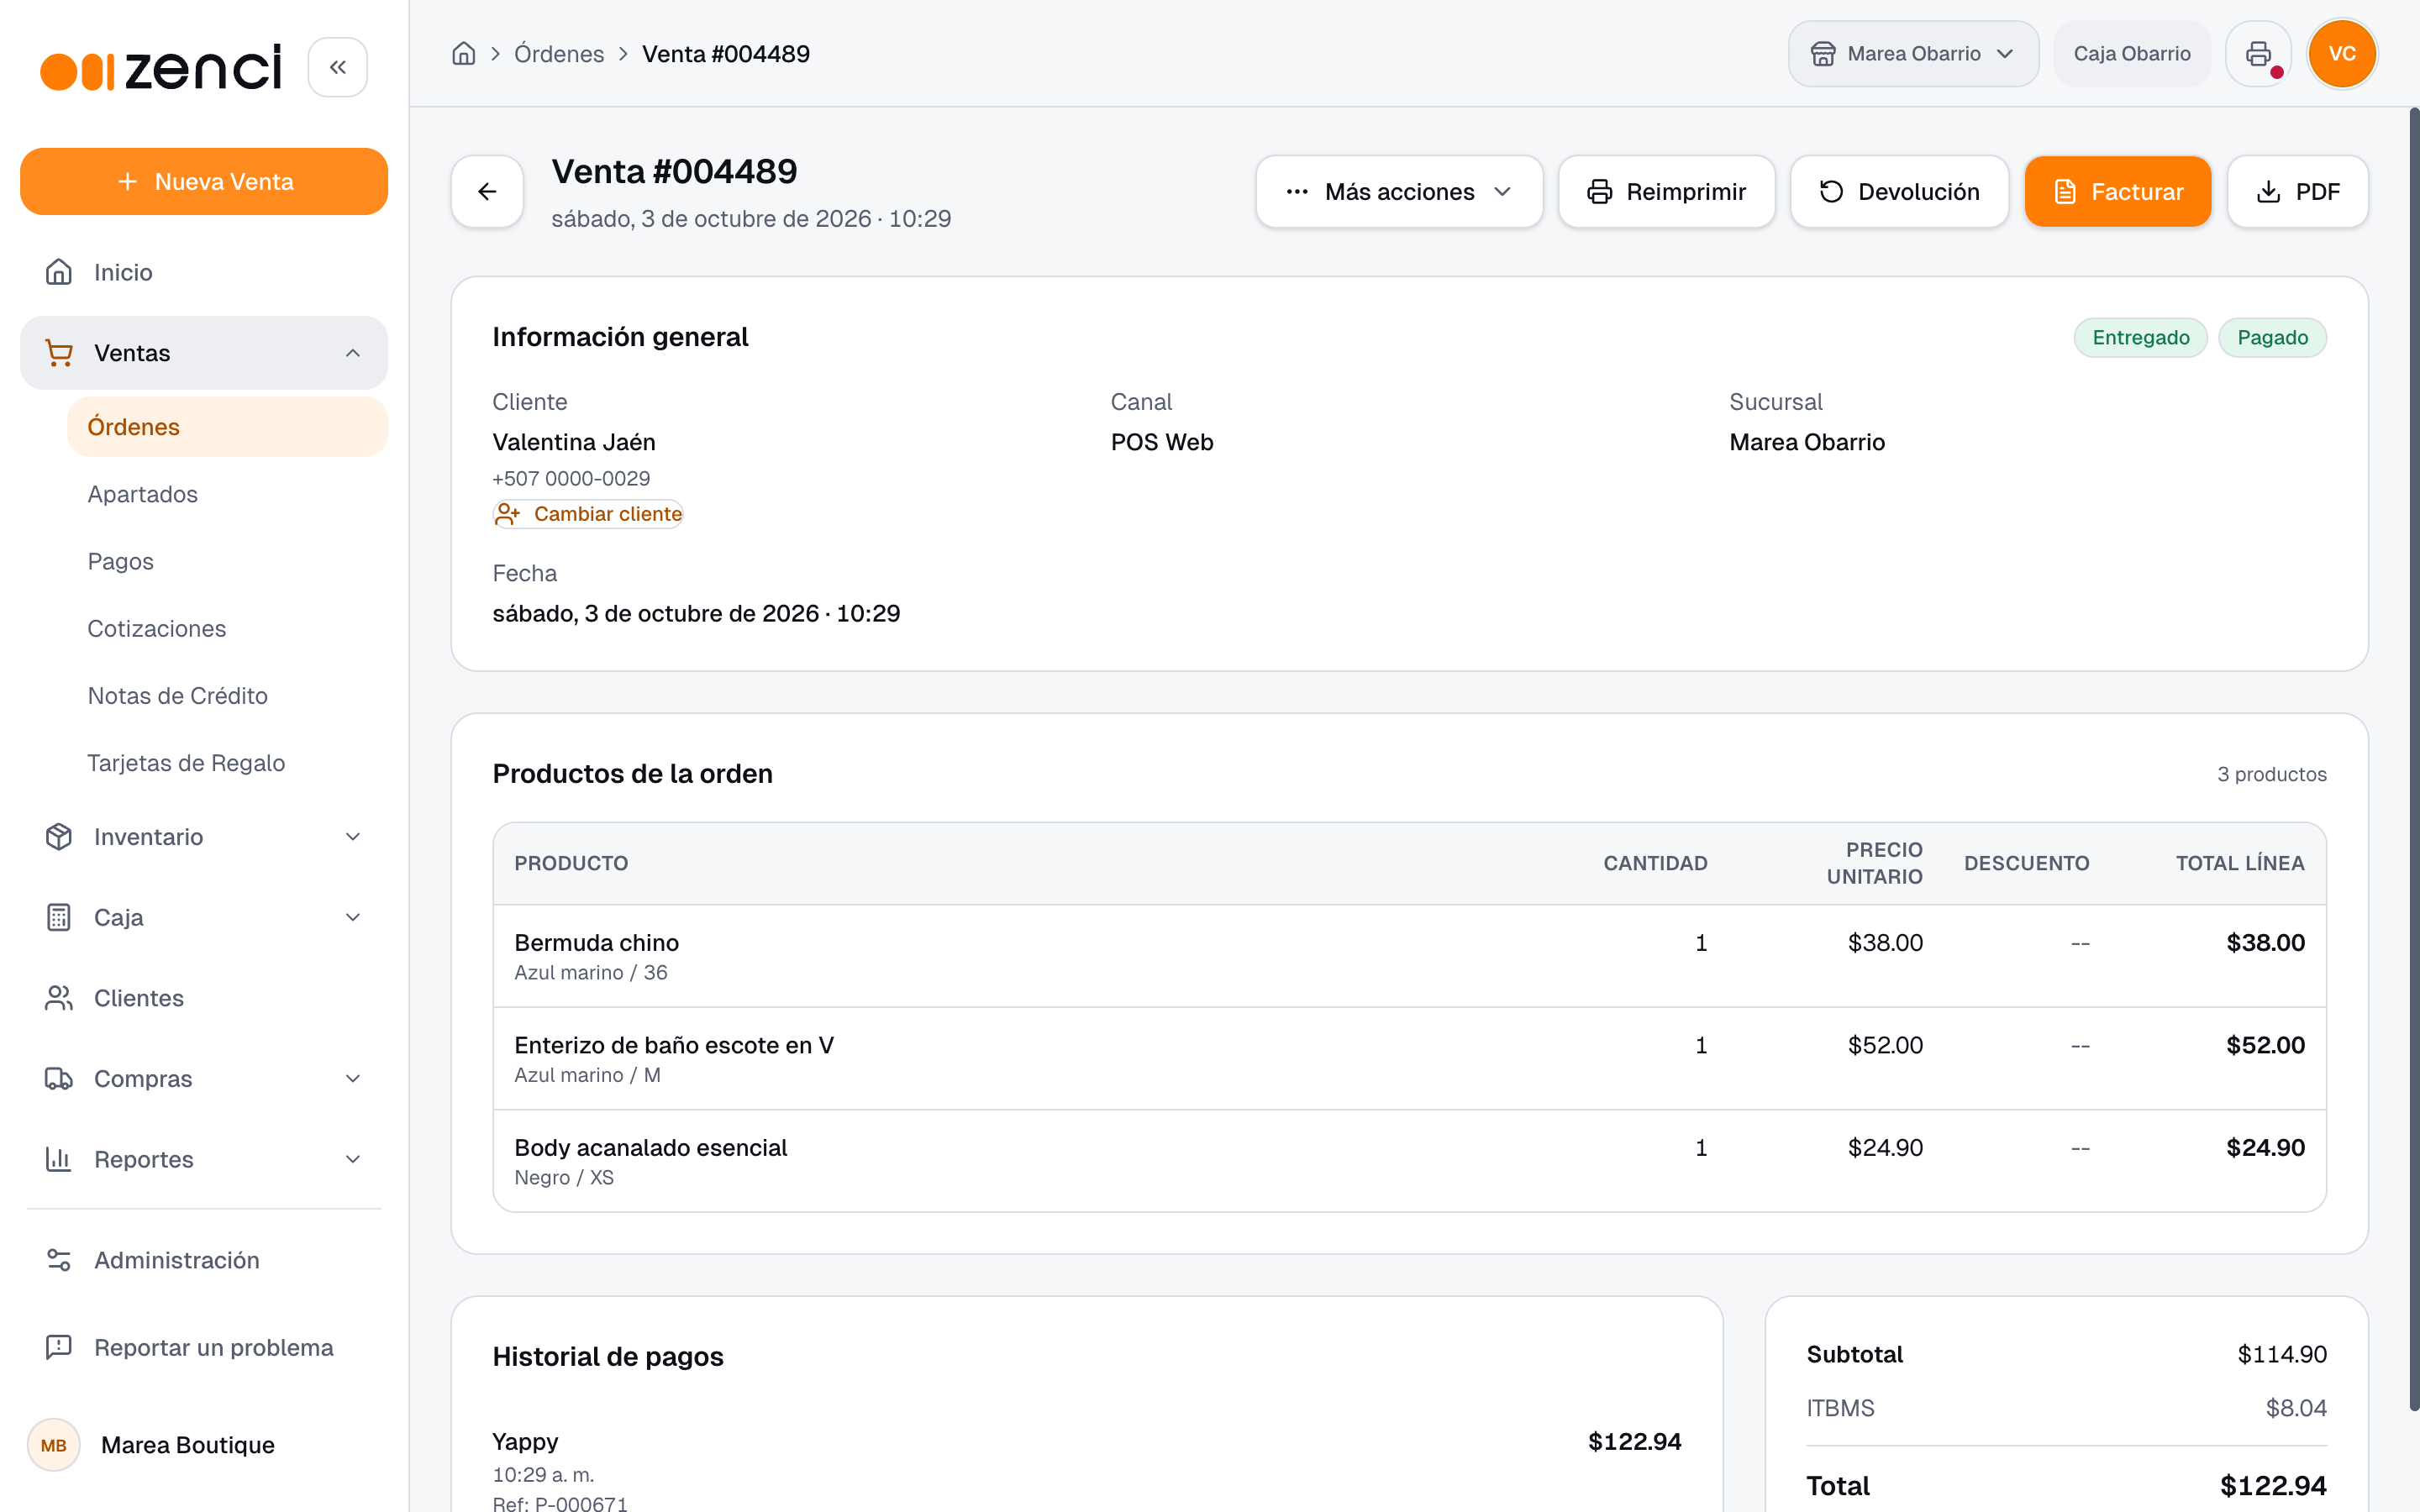Click the Clientes people icon
Image resolution: width=2420 pixels, height=1512 pixels.
click(x=59, y=998)
